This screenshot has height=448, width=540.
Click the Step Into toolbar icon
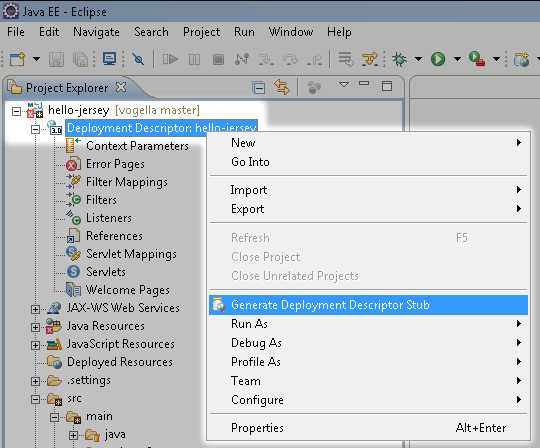(x=266, y=60)
